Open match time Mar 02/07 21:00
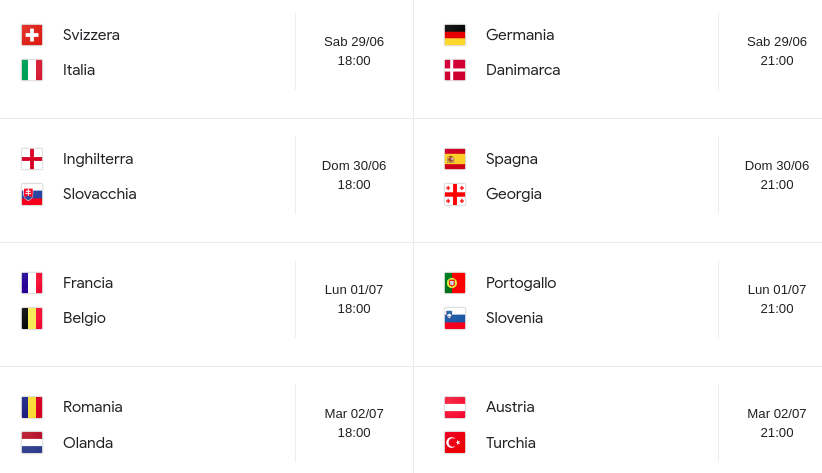822x473 pixels. pos(777,423)
